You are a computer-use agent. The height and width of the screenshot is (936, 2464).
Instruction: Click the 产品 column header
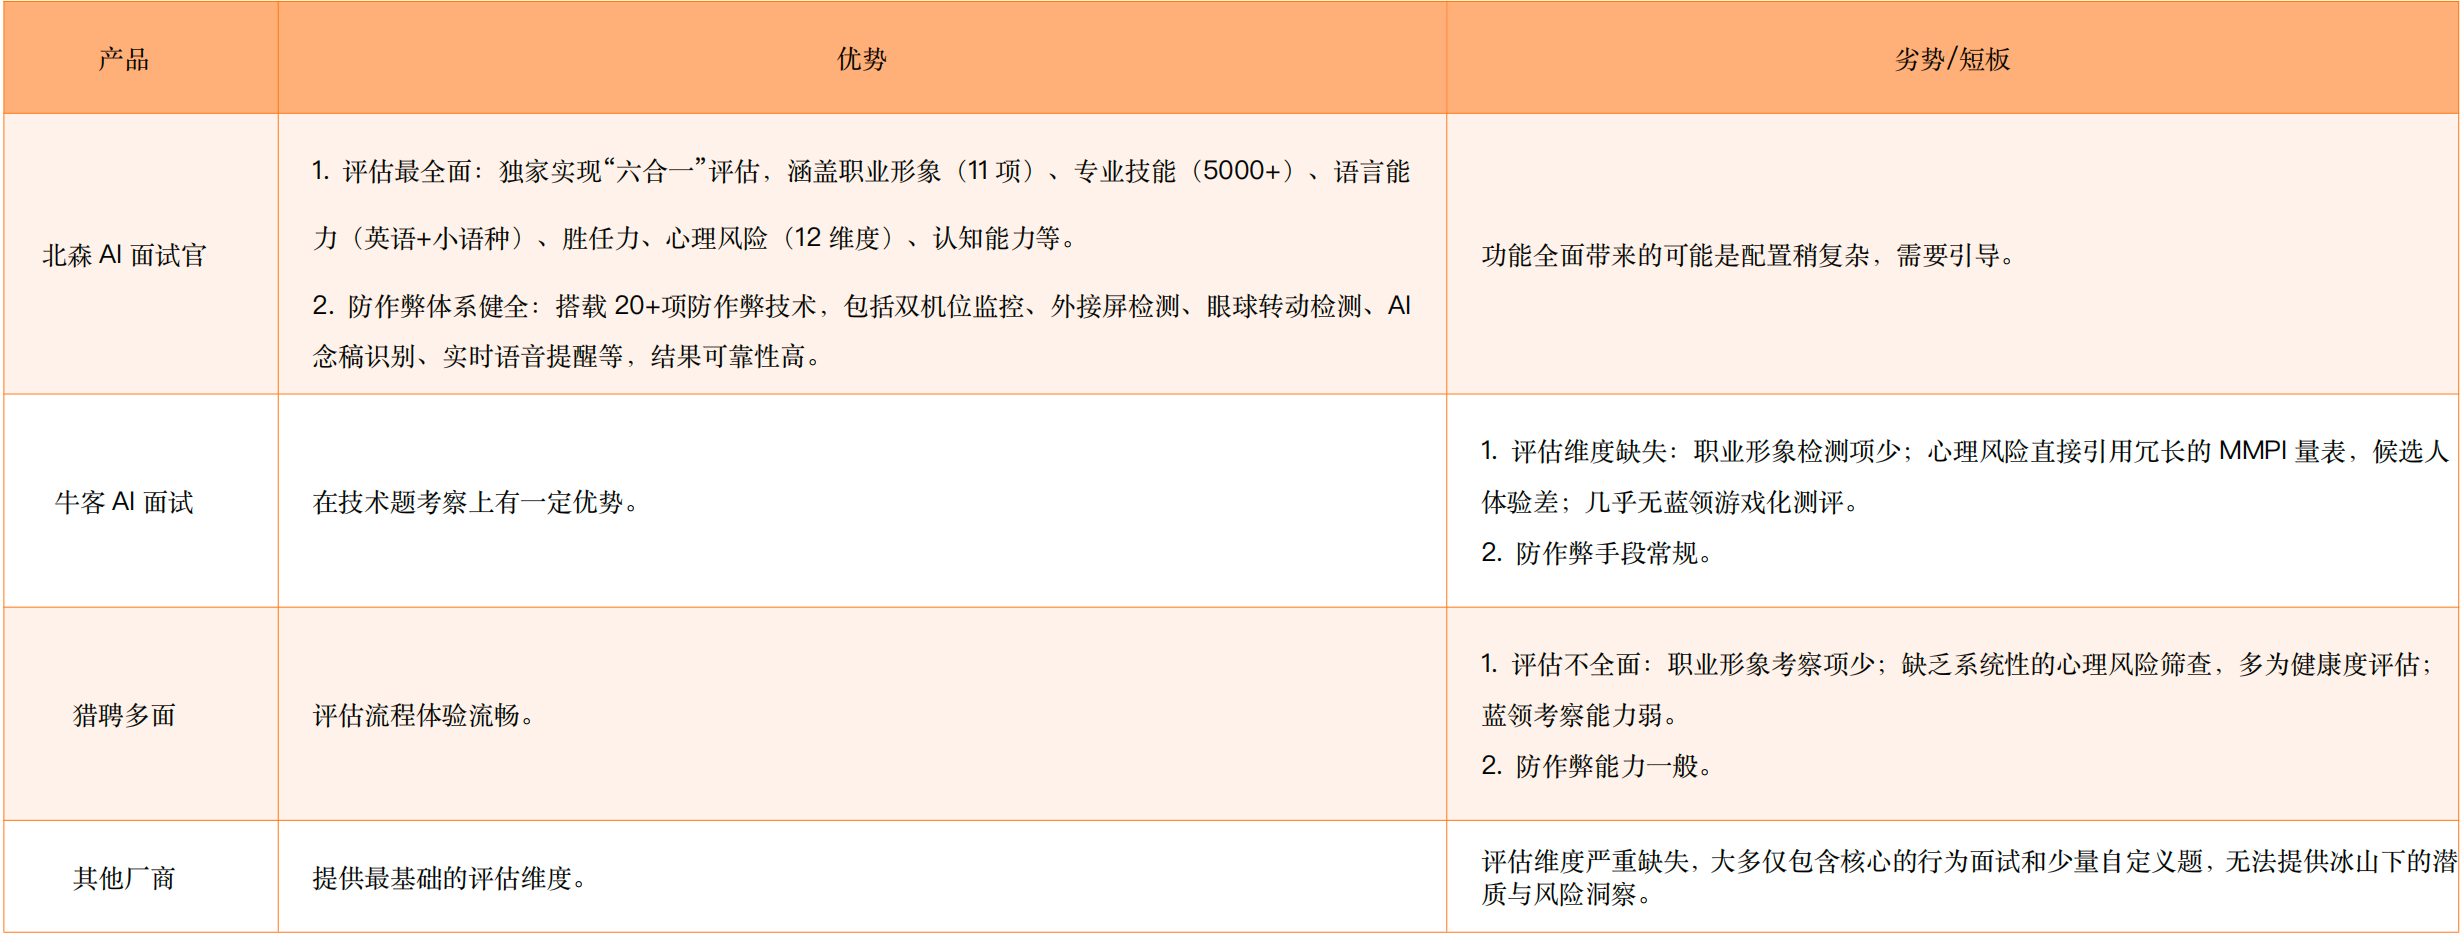141,58
